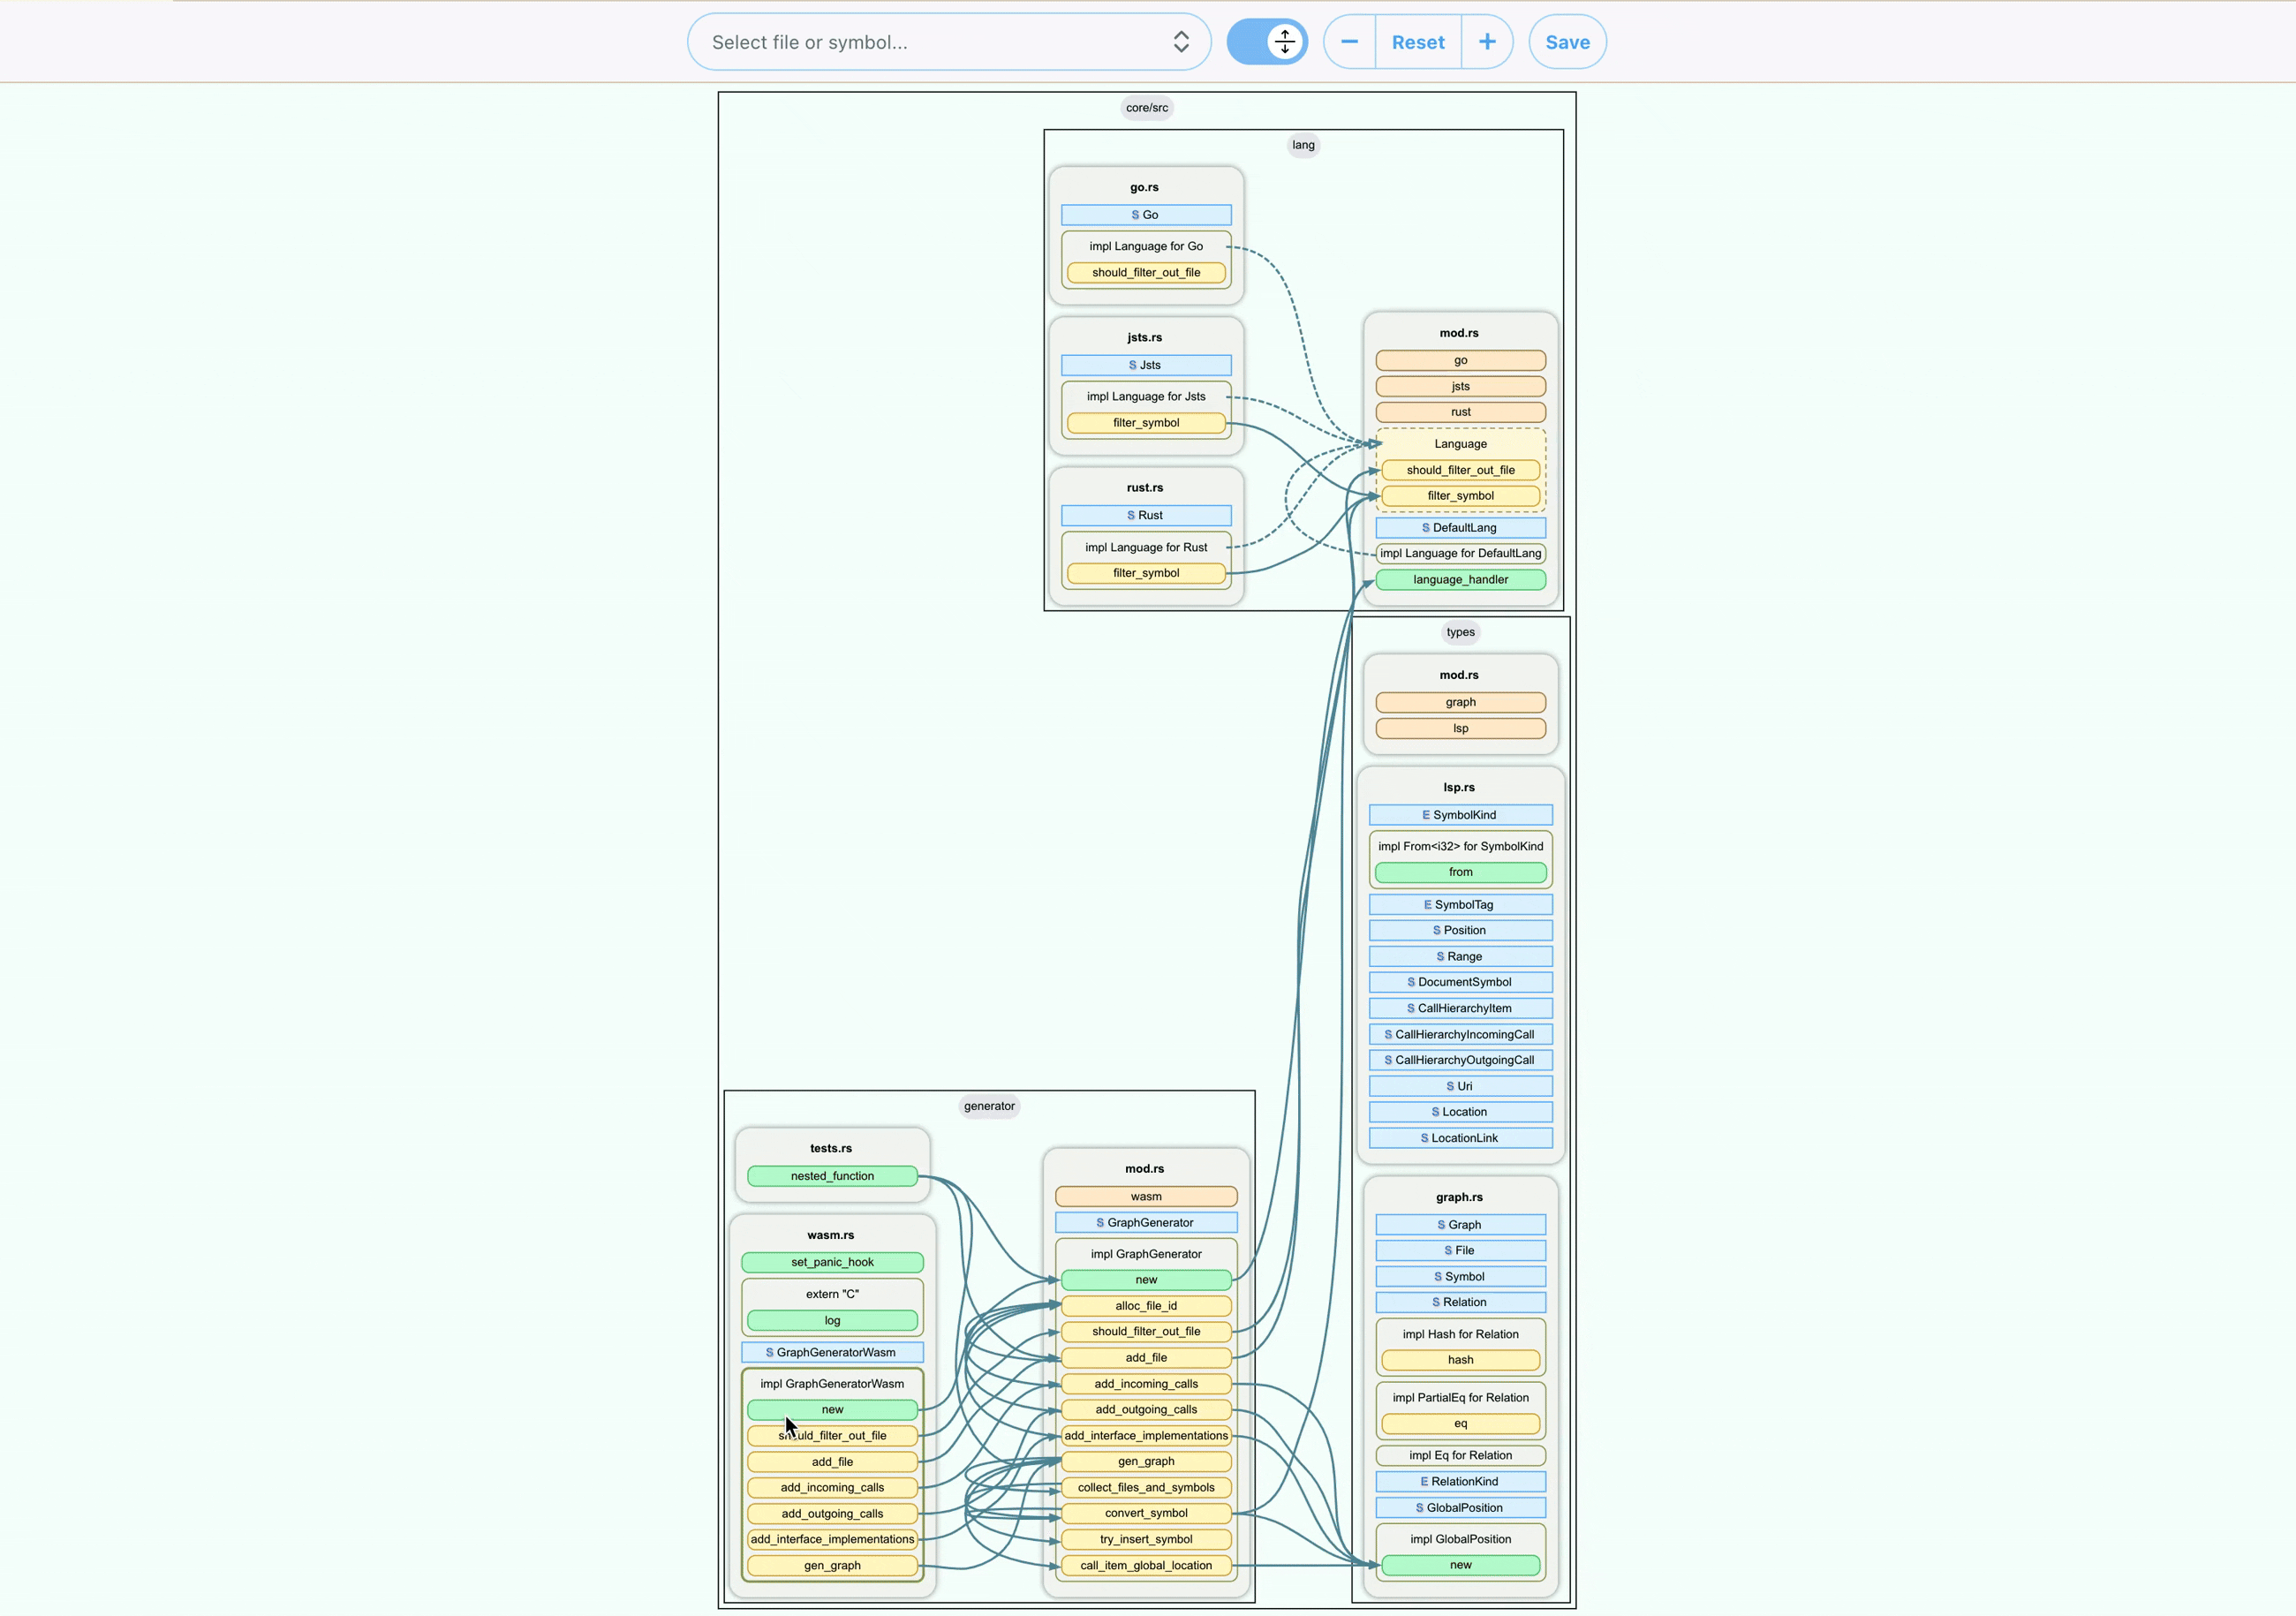The height and width of the screenshot is (1616, 2296).
Task: Open the file or symbol selector chevron
Action: pos(1181,42)
